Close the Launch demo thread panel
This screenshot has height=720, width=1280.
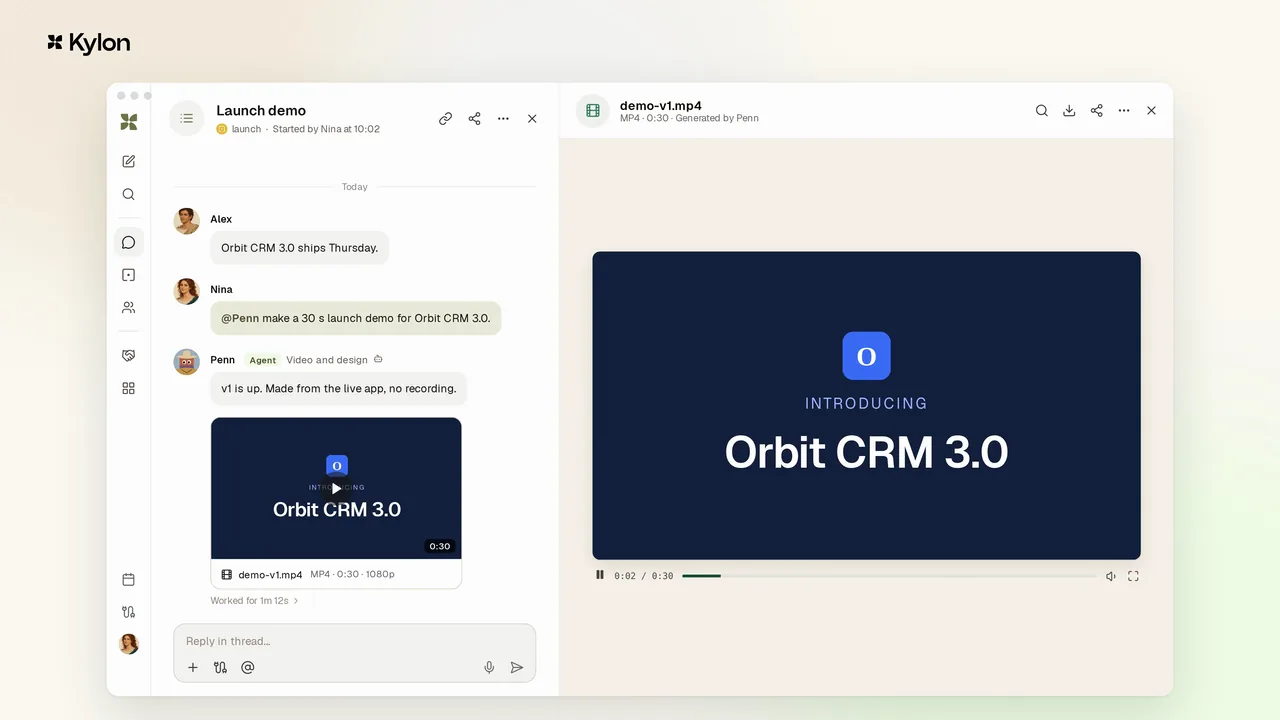point(532,118)
